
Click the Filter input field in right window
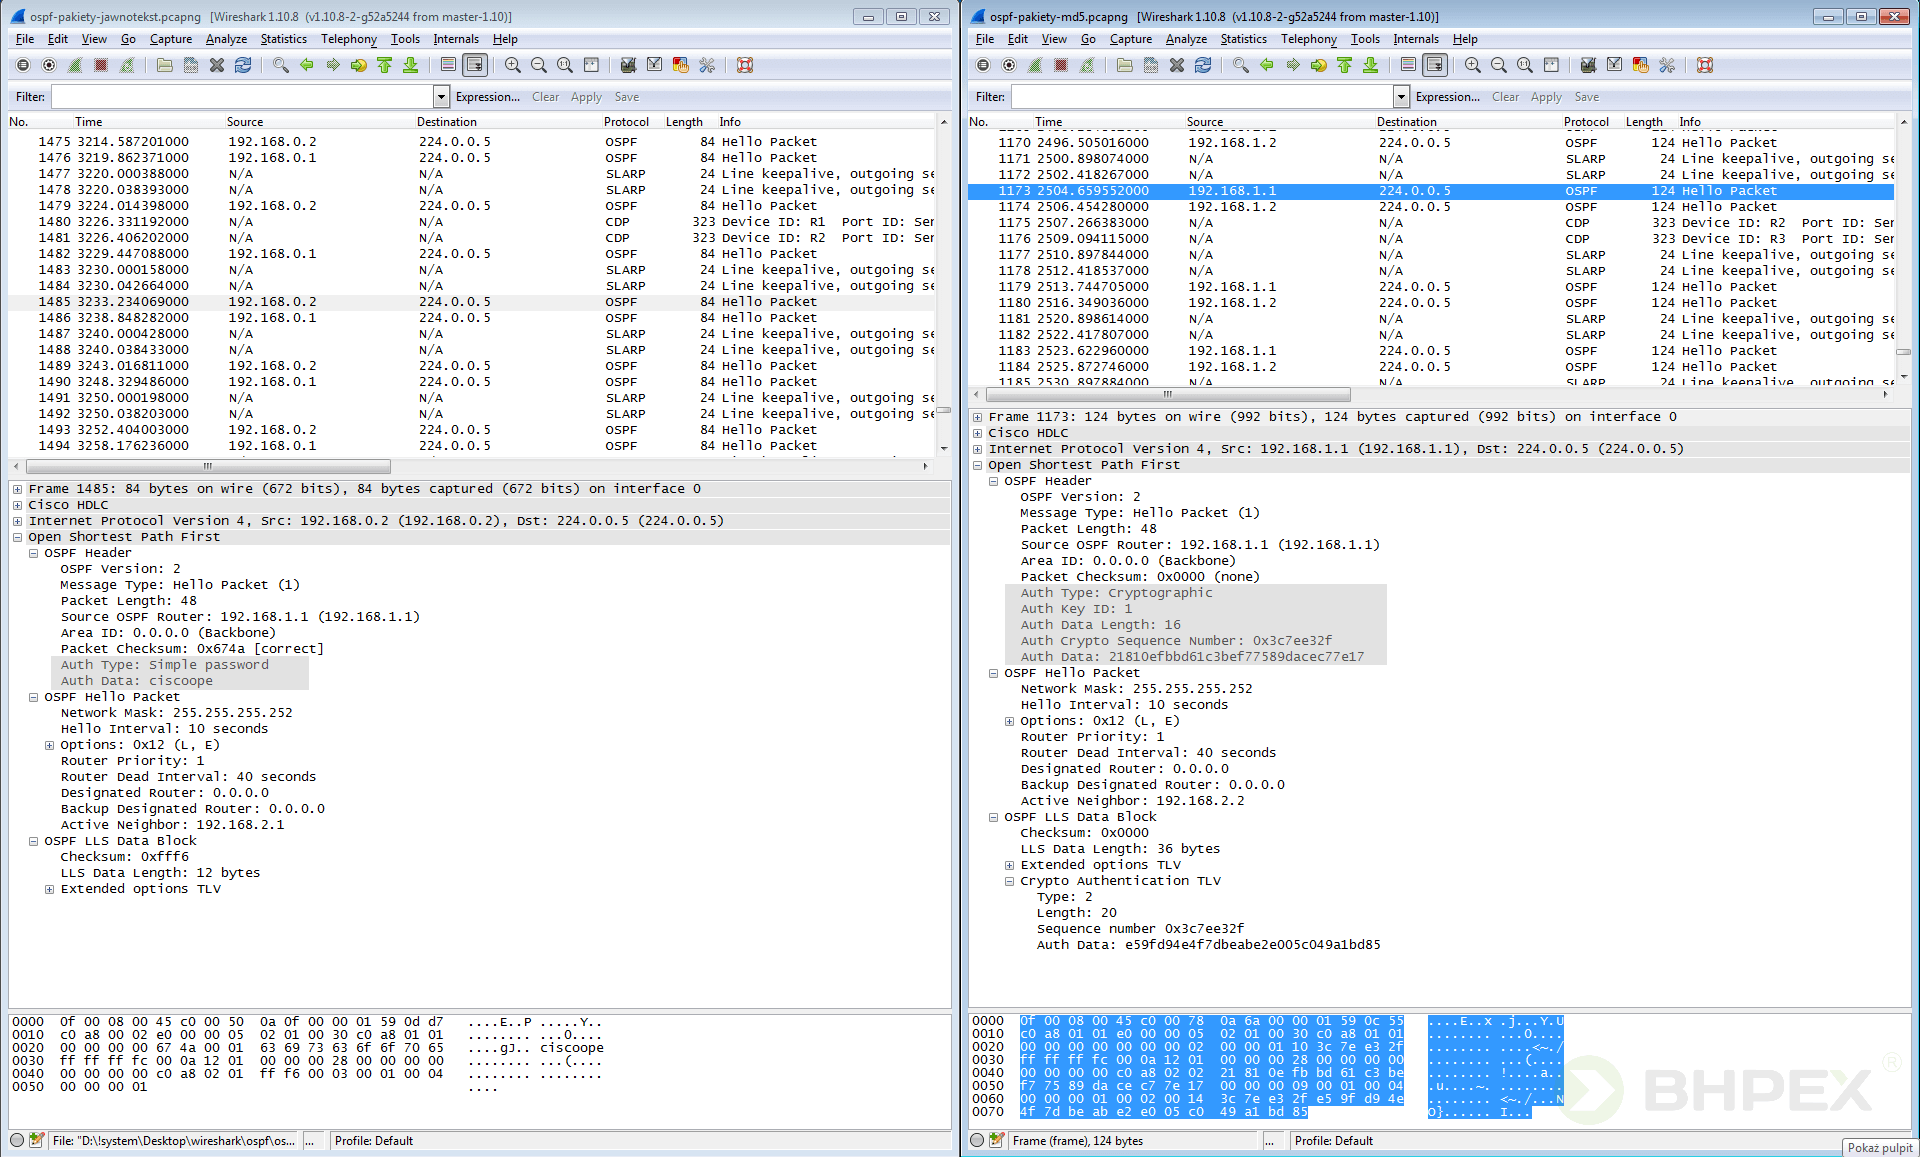pos(1201,97)
